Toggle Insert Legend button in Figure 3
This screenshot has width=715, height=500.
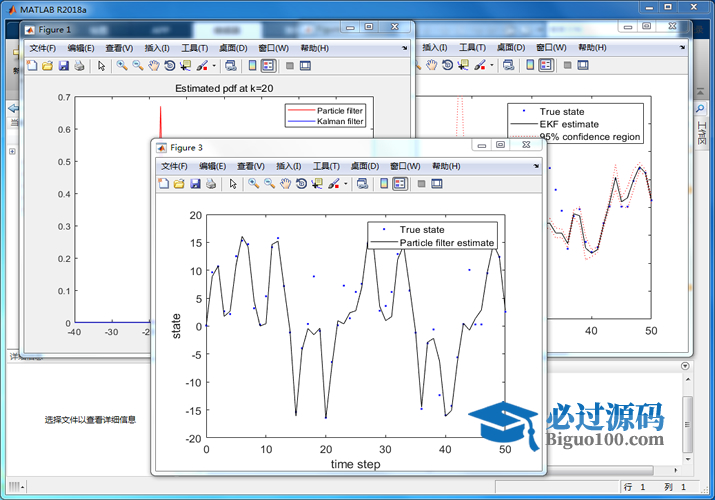point(400,184)
